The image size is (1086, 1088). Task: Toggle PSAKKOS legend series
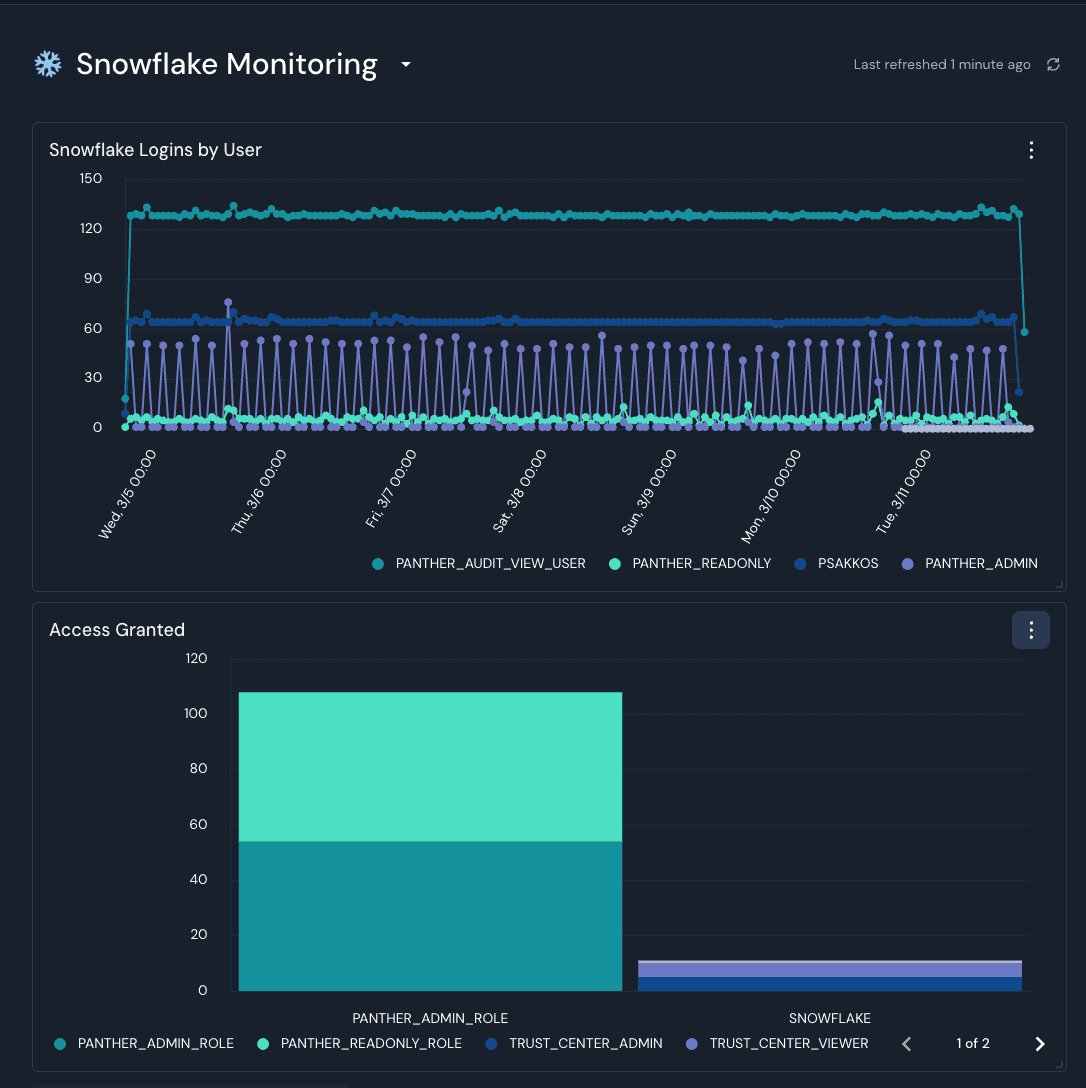[836, 563]
